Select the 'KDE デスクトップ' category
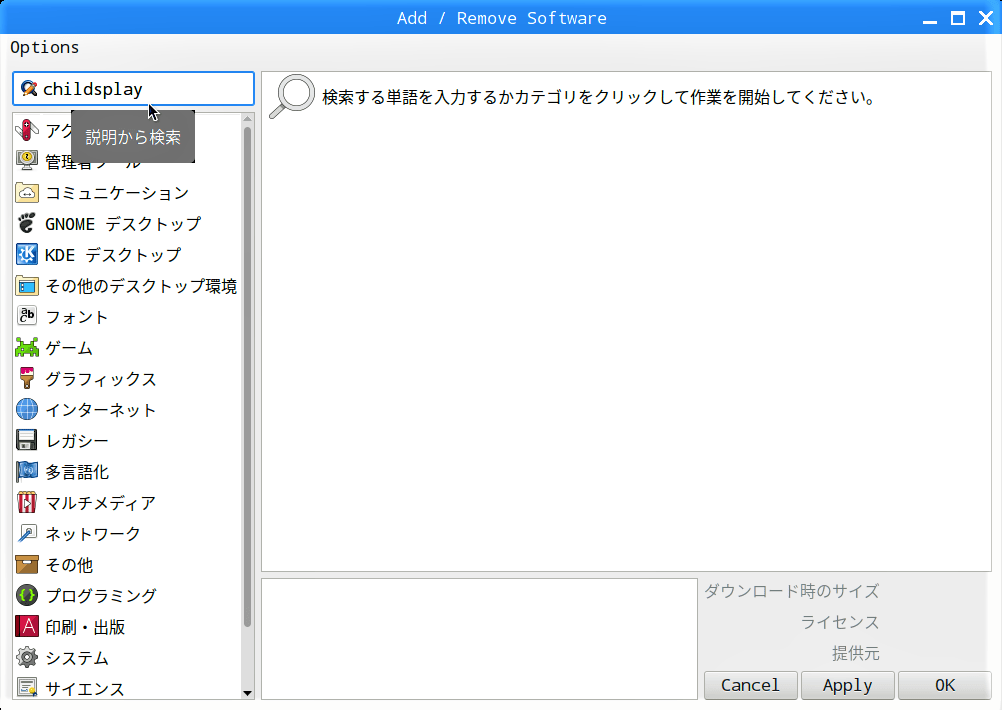The height and width of the screenshot is (710, 1002). pos(128,254)
